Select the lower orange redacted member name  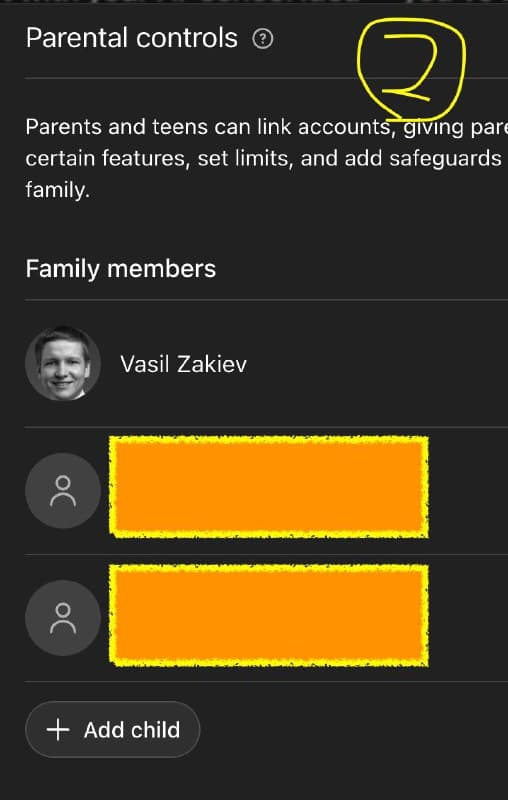[269, 615]
